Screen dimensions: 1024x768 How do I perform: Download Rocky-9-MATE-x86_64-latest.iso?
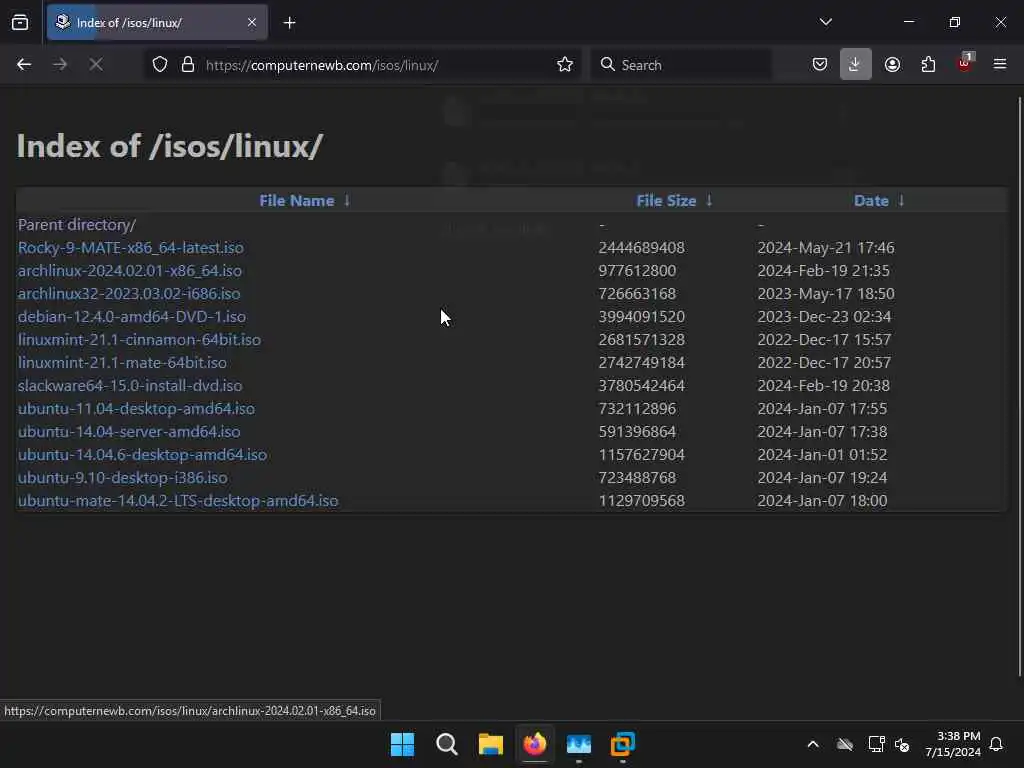tap(131, 248)
